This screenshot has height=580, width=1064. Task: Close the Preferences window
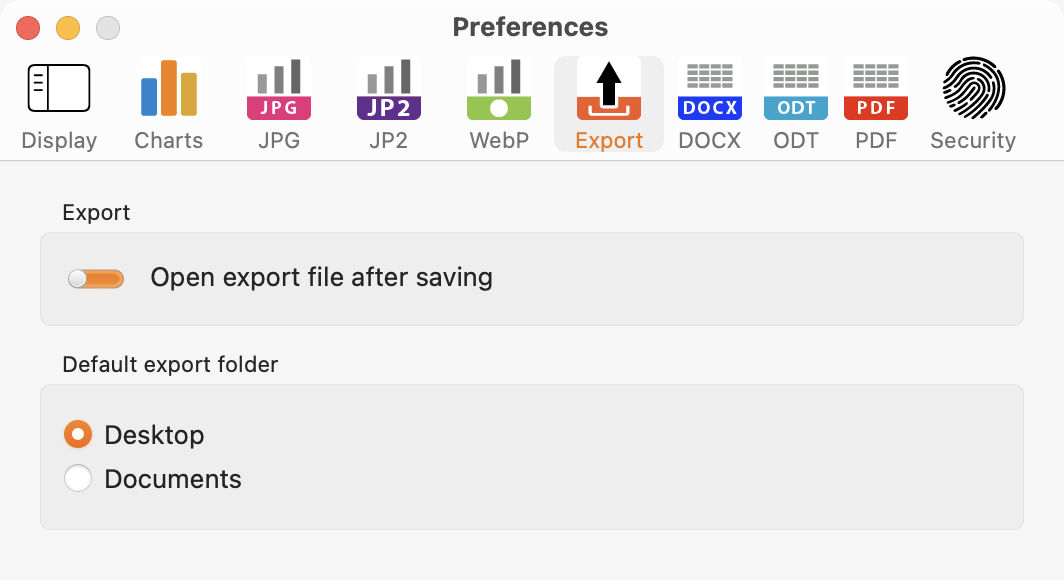pyautogui.click(x=28, y=28)
